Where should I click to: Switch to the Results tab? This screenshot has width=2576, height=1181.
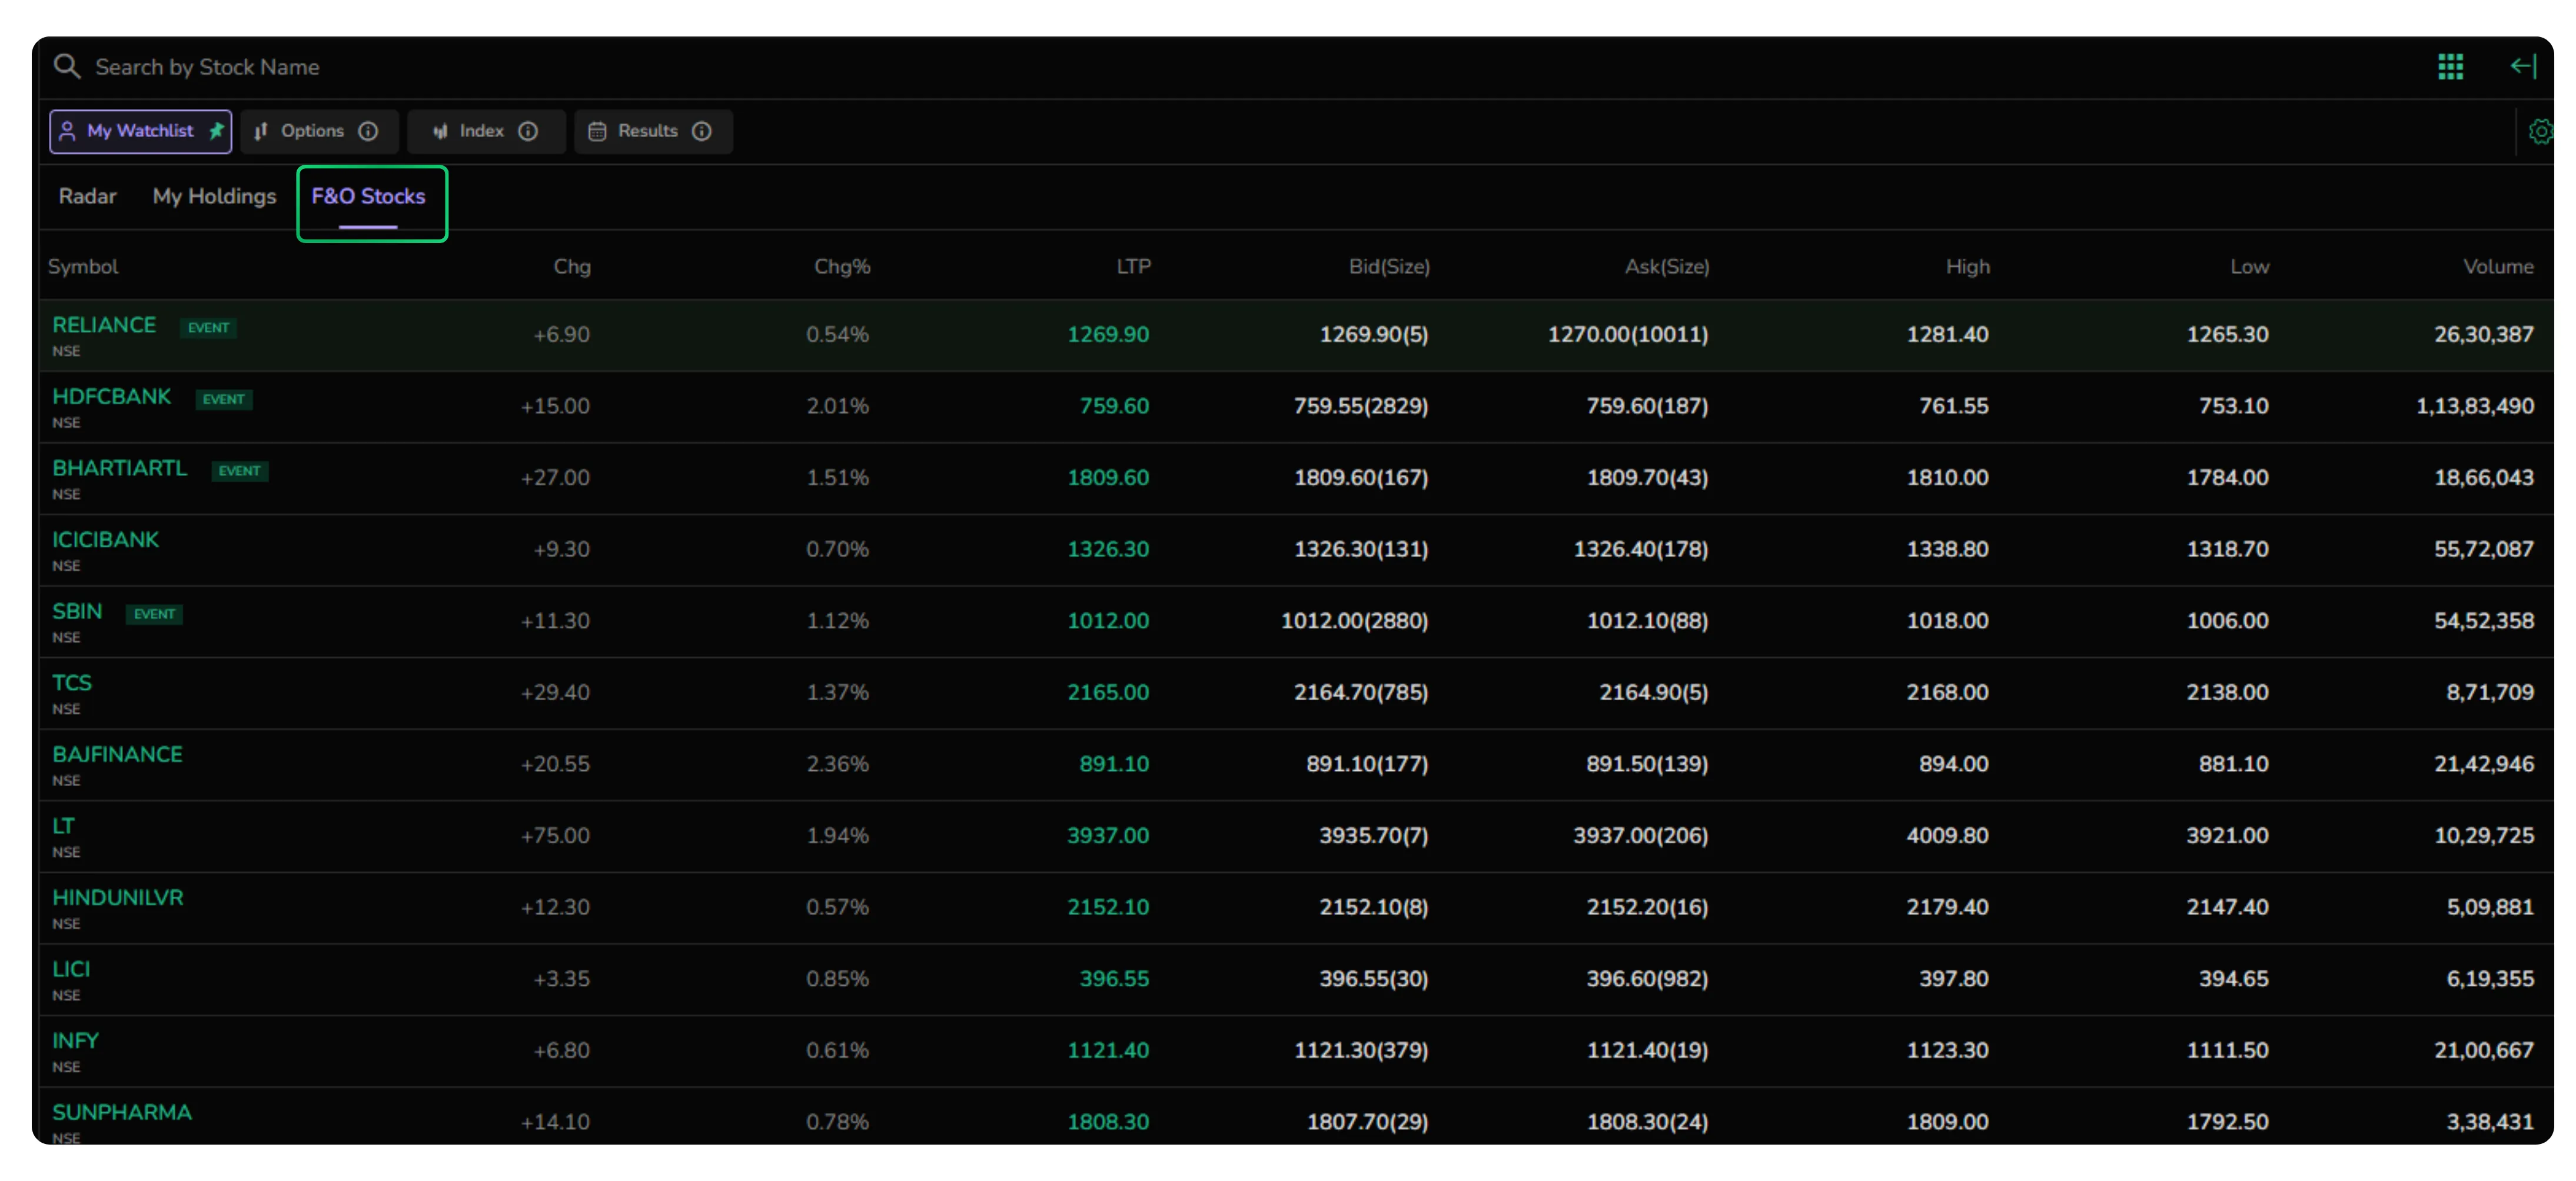click(x=653, y=131)
